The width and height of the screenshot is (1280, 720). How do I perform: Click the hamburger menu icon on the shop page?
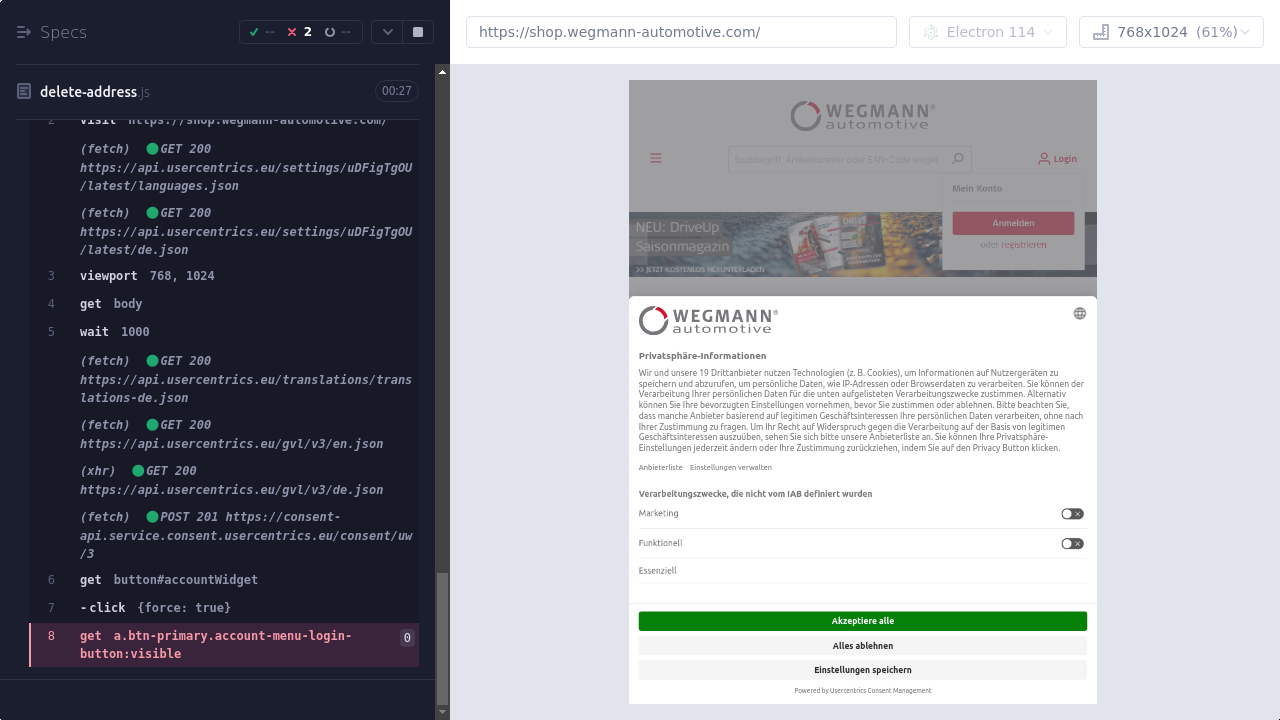coord(656,158)
